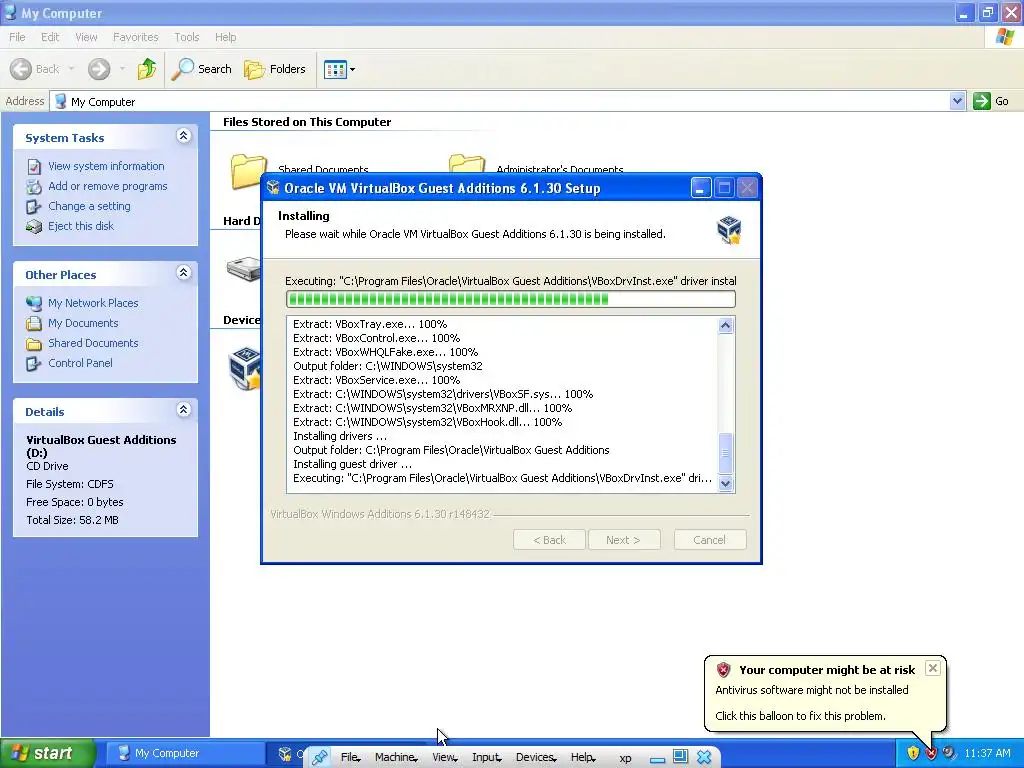1024x768 pixels.
Task: Click the 'Installing drivers ...' log line
Action: point(340,436)
